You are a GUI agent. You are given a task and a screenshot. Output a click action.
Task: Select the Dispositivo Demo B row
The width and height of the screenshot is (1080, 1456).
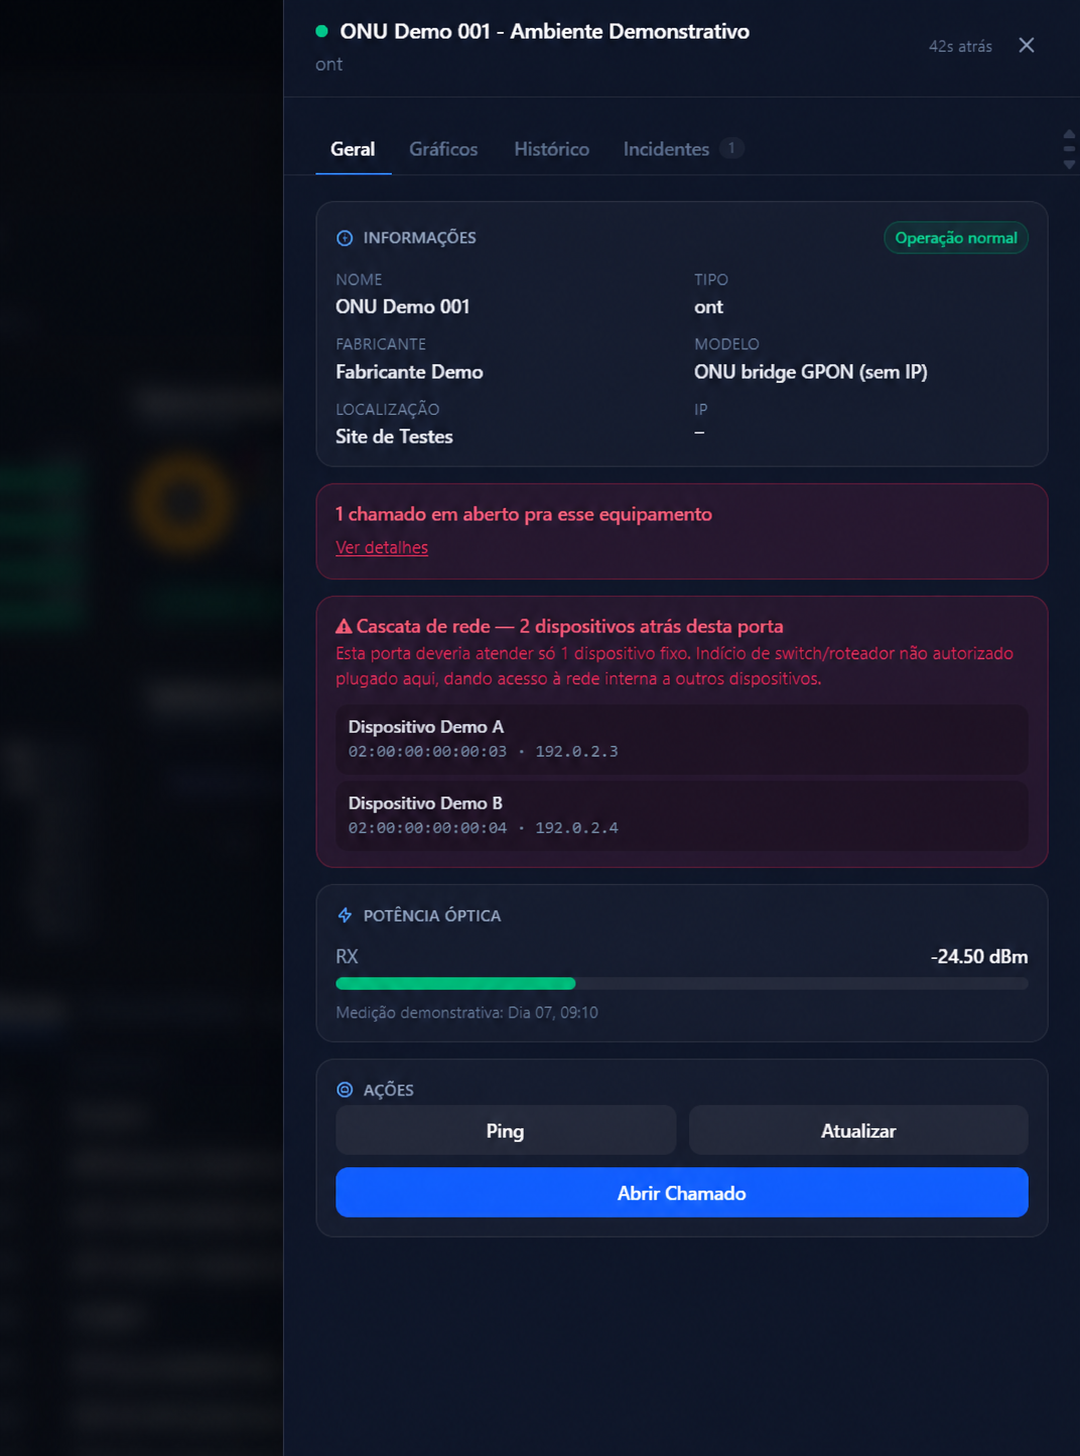[x=682, y=815]
